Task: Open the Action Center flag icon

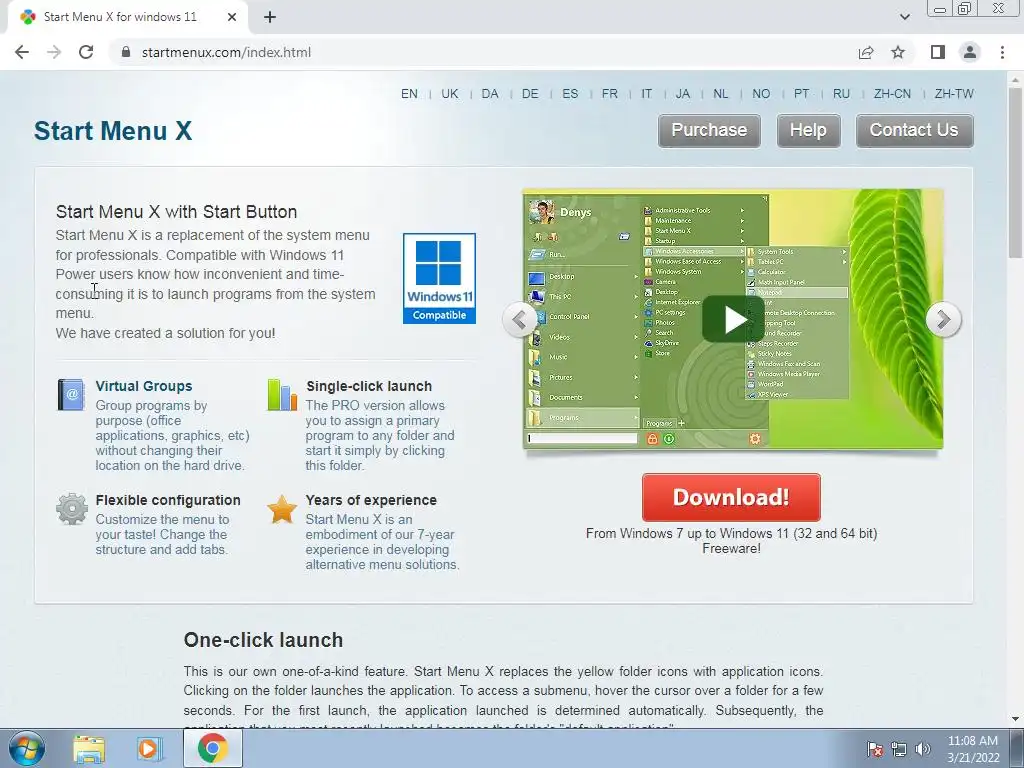Action: click(x=875, y=749)
